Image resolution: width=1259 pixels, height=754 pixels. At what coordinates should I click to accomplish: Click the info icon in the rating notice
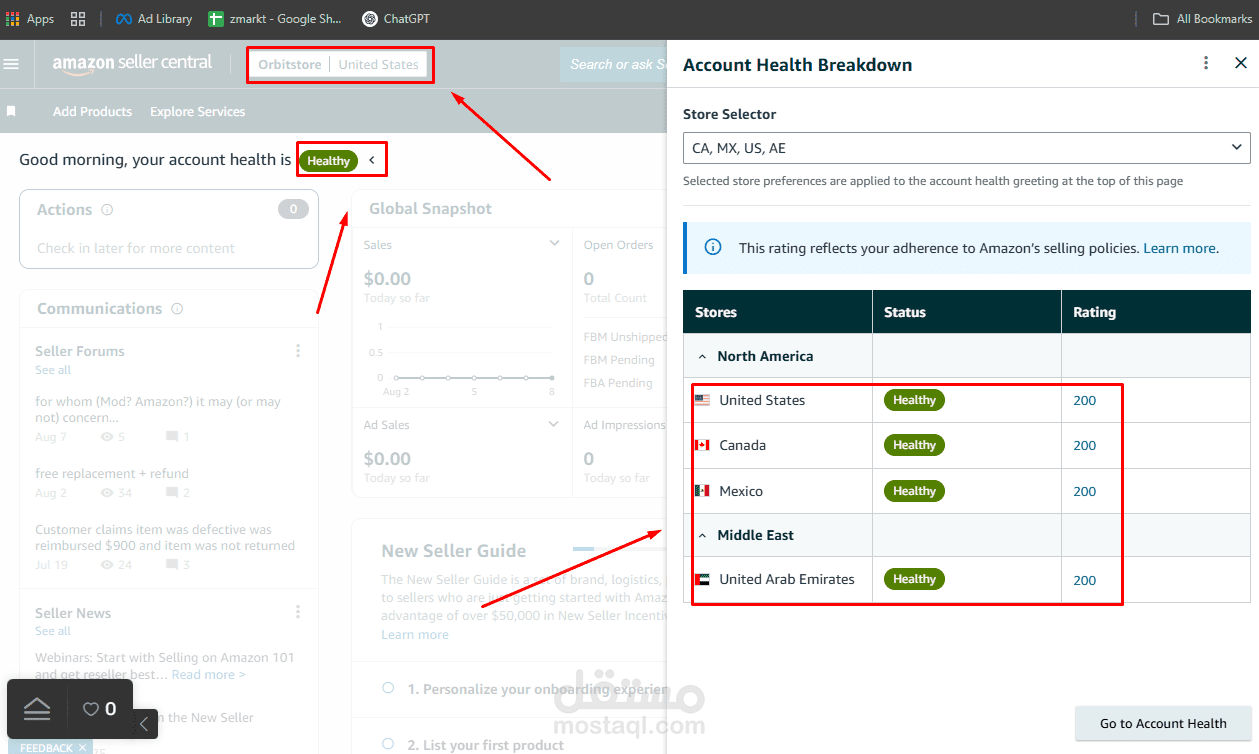click(x=713, y=247)
